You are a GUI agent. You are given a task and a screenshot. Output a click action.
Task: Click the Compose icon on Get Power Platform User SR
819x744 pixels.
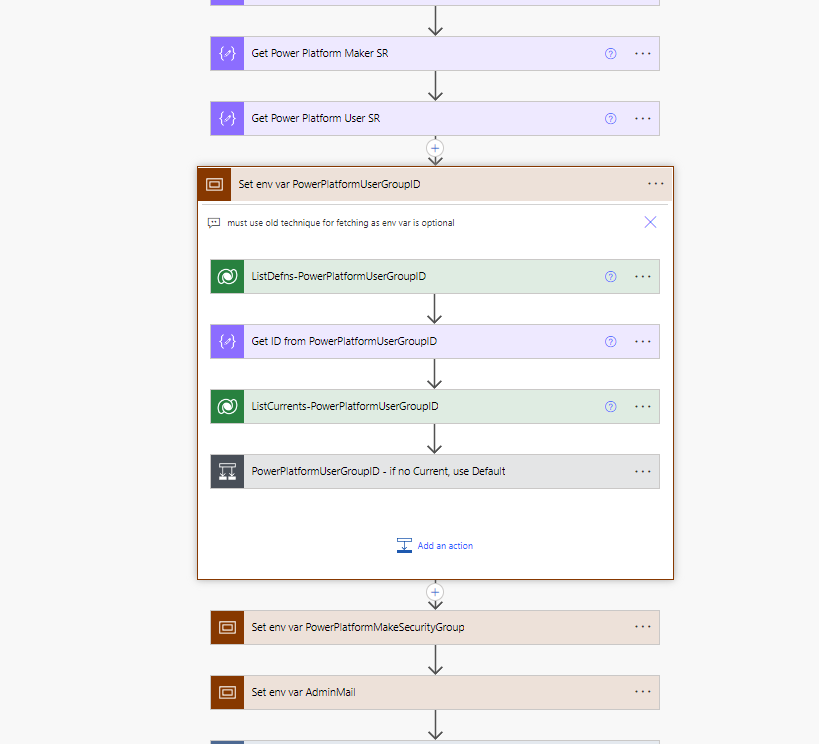(227, 118)
